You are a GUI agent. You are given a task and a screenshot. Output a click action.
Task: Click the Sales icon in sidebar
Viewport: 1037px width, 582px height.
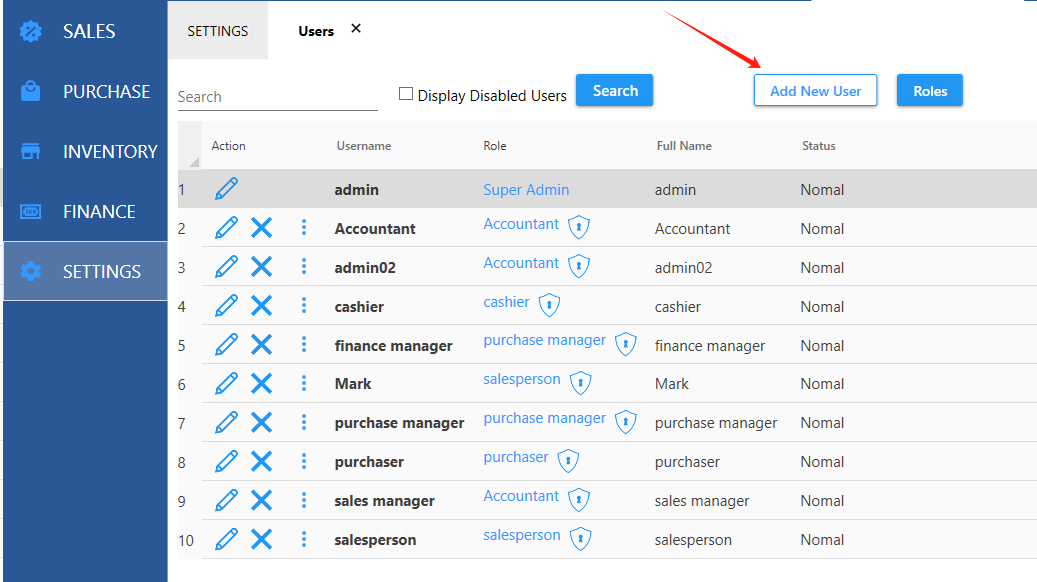31,31
